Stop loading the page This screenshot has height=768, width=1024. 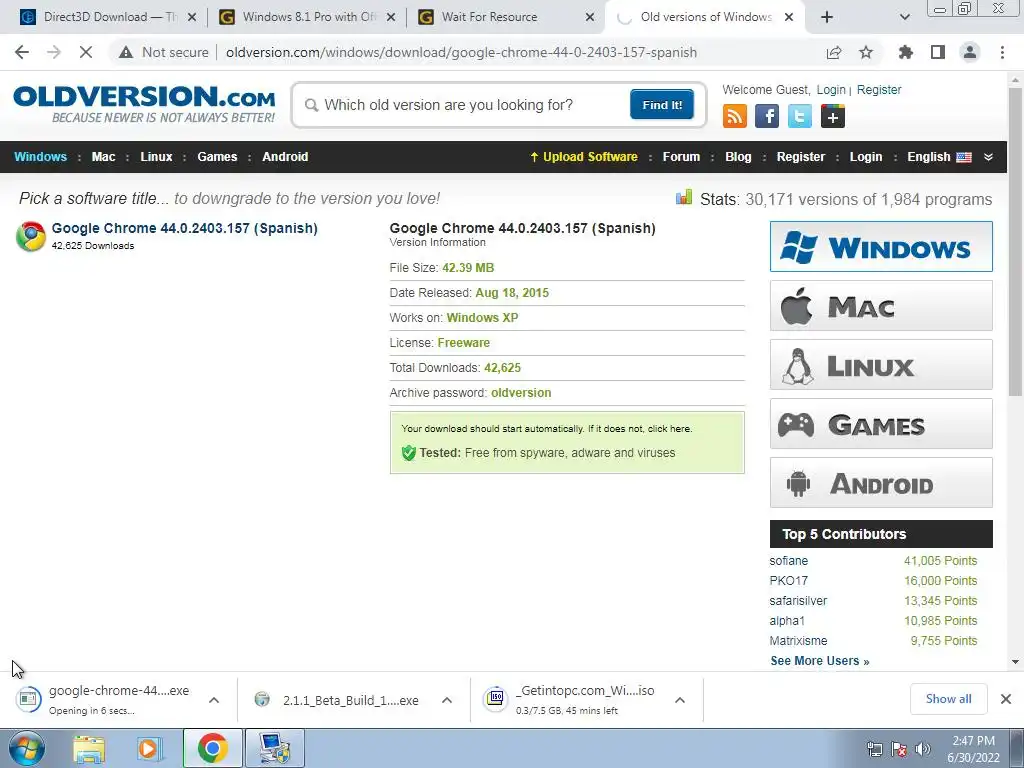pyautogui.click(x=86, y=52)
